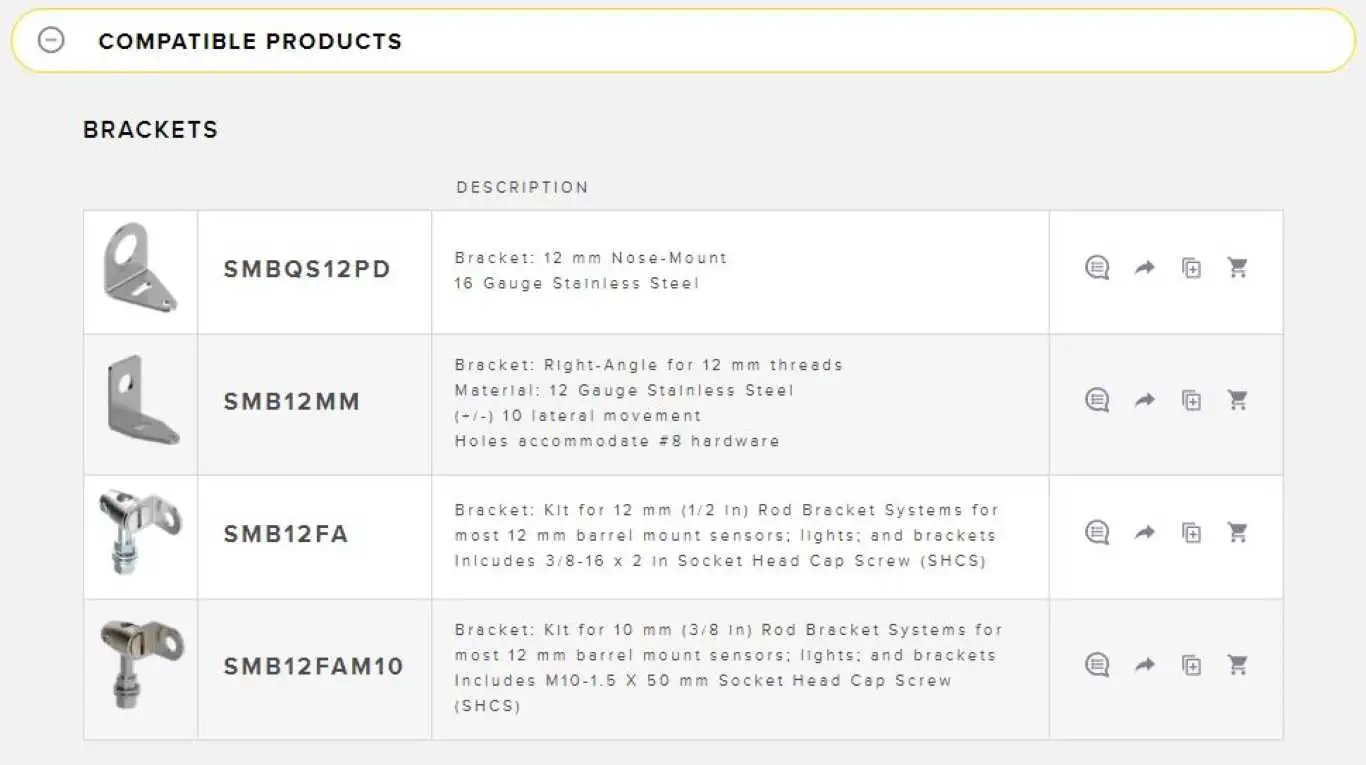Share the SMBQS12PD bracket

[x=1144, y=268]
